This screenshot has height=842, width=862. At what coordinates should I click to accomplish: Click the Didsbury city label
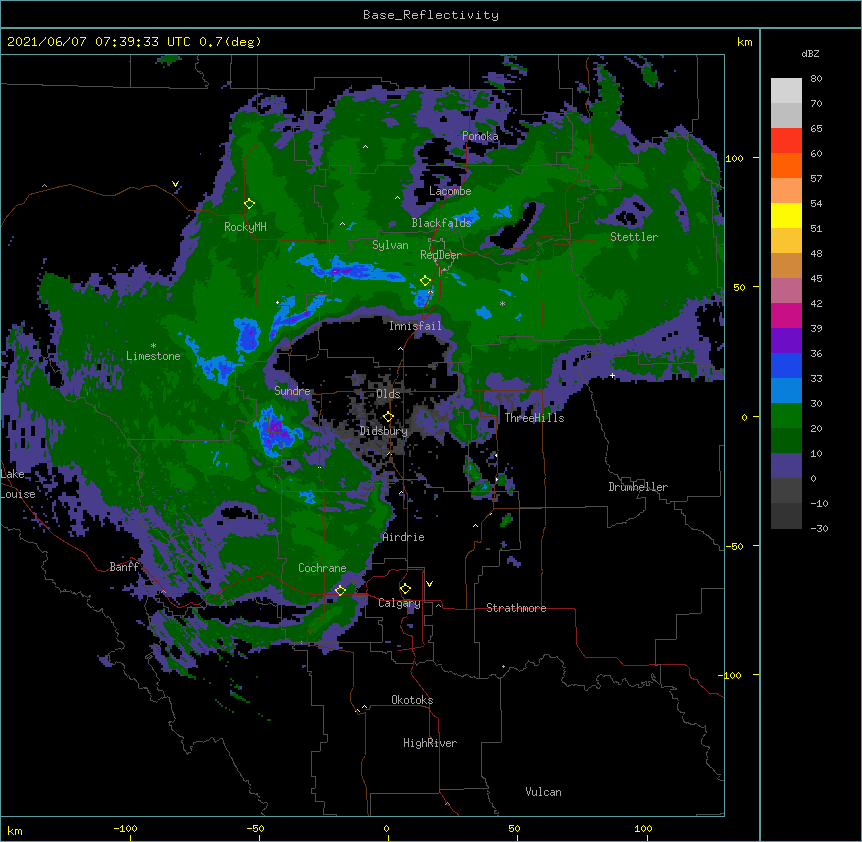pos(384,431)
